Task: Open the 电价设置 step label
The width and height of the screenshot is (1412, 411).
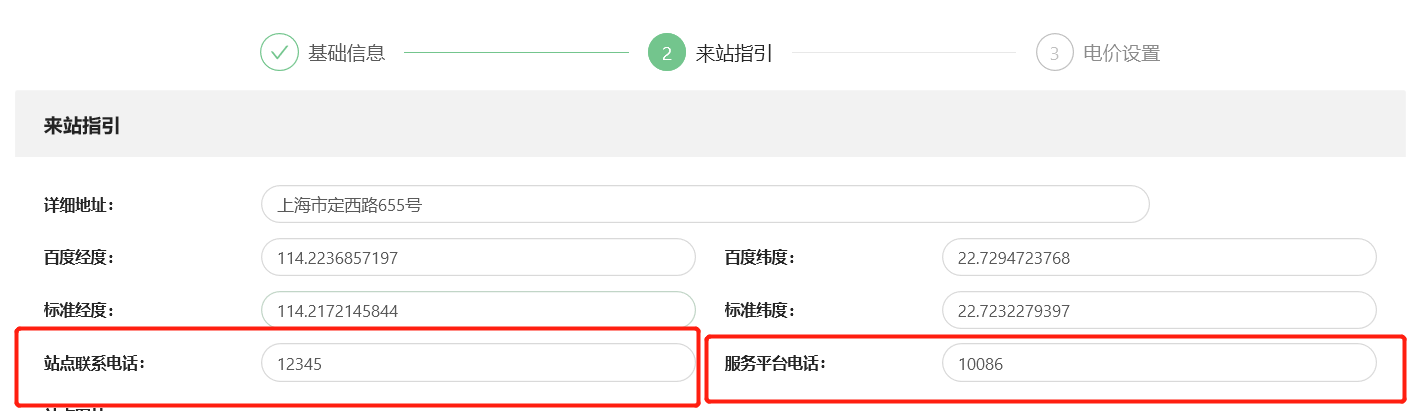Action: [1122, 53]
